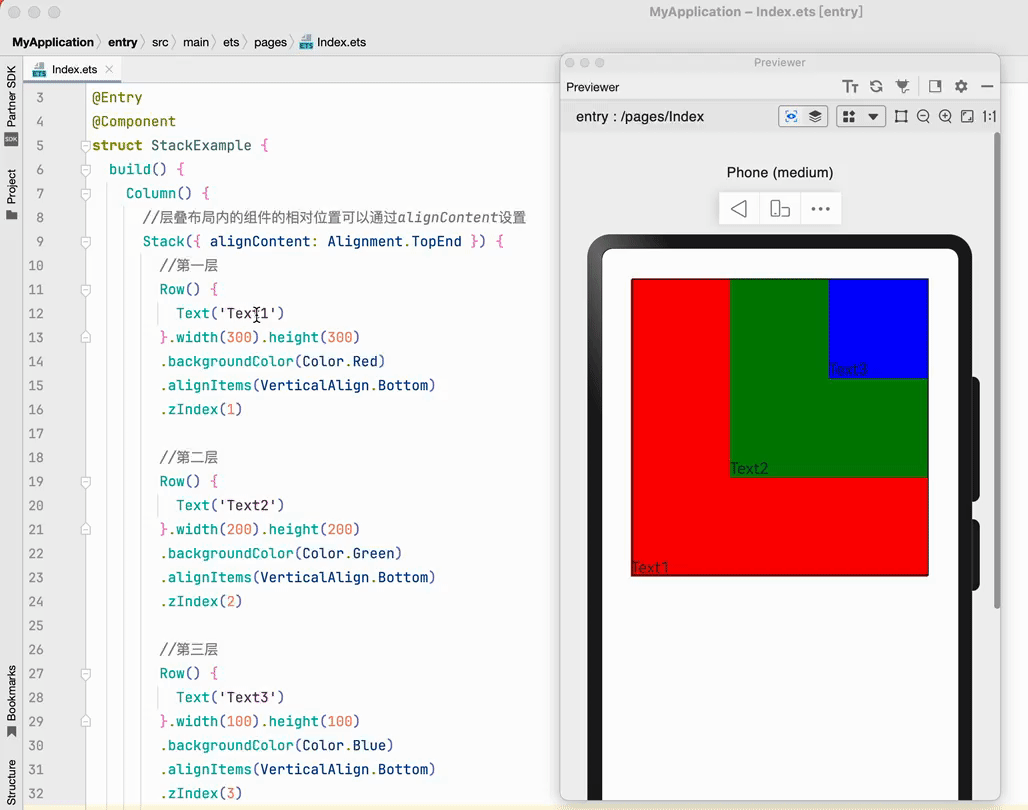This screenshot has width=1028, height=810.
Task: Click MyApplication in the breadcrumb
Action: click(x=53, y=42)
